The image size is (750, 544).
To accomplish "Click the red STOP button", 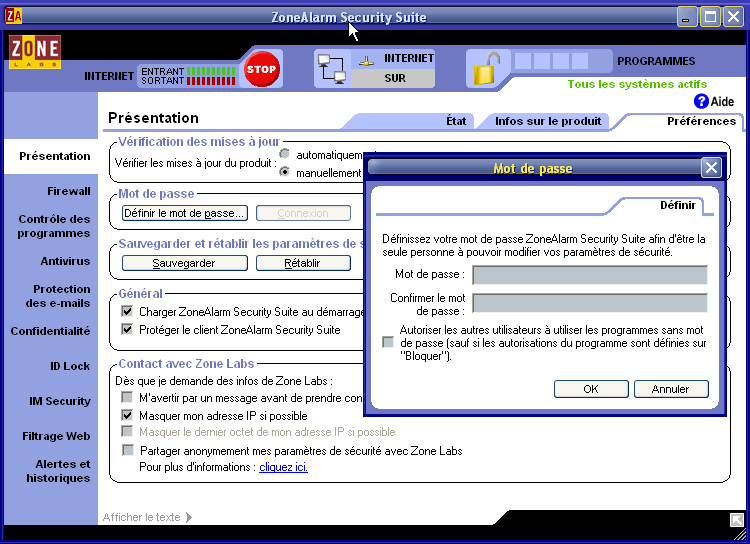I will (x=261, y=69).
